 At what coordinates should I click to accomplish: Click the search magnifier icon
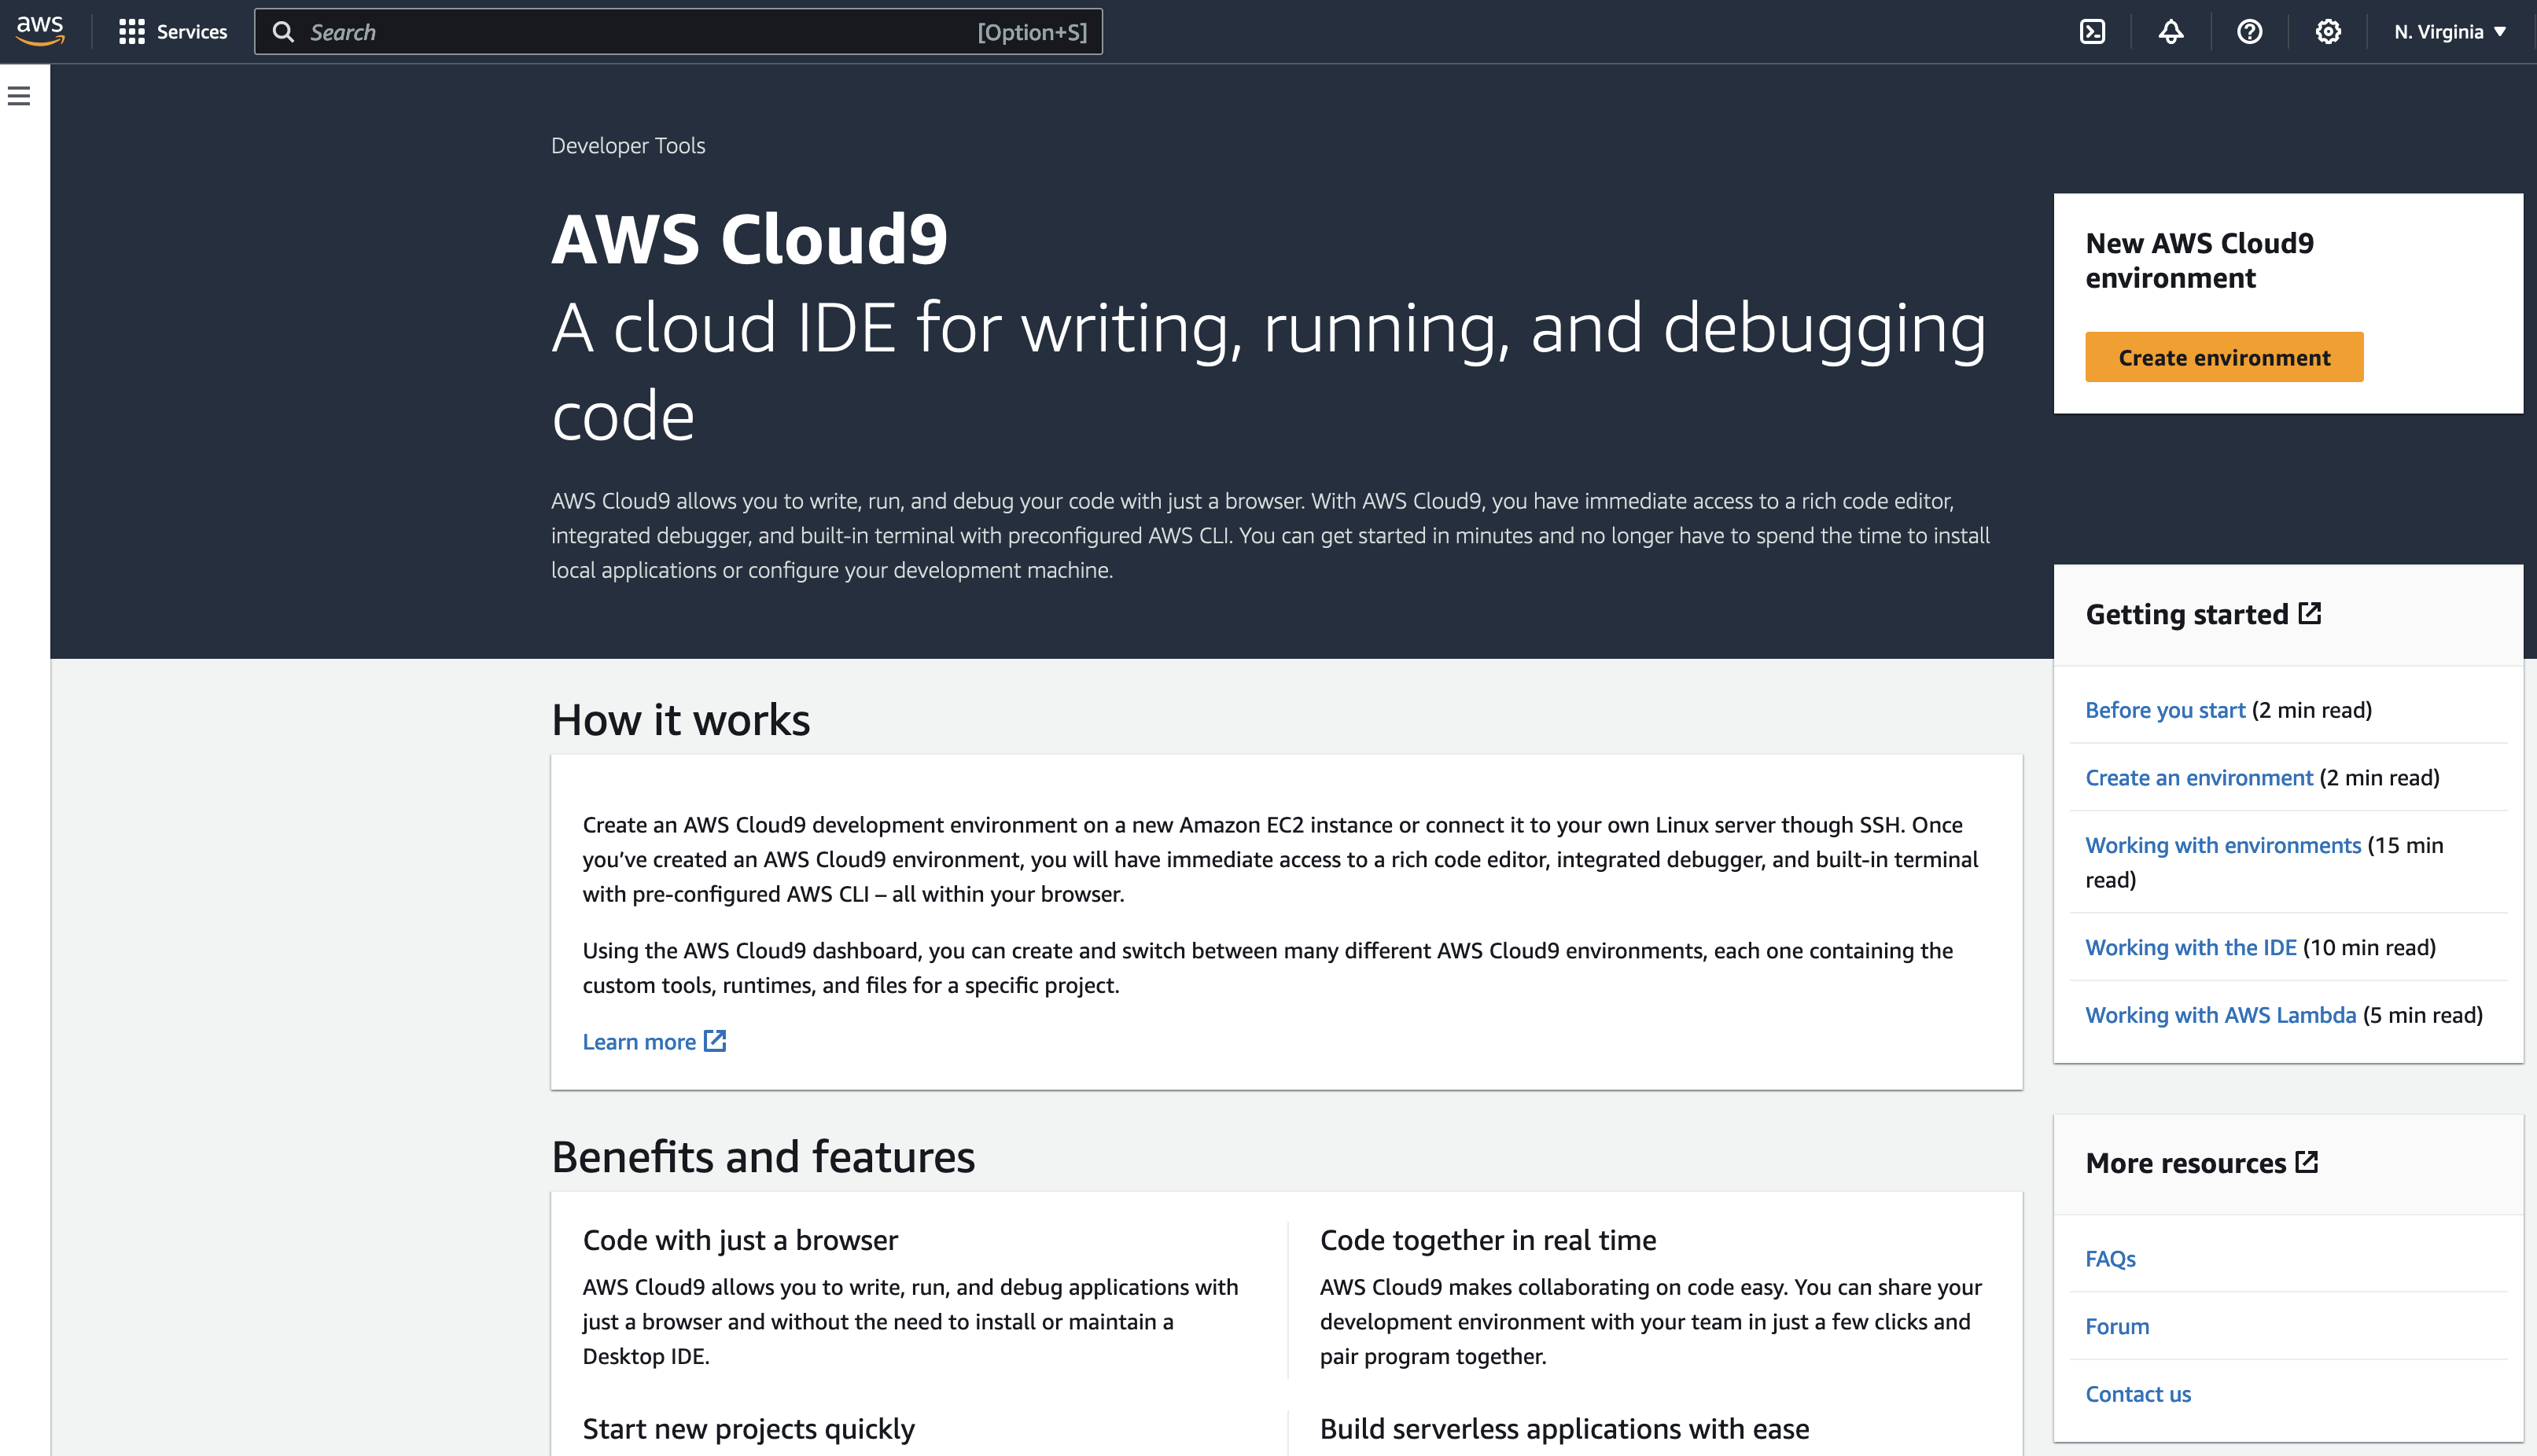click(x=283, y=32)
